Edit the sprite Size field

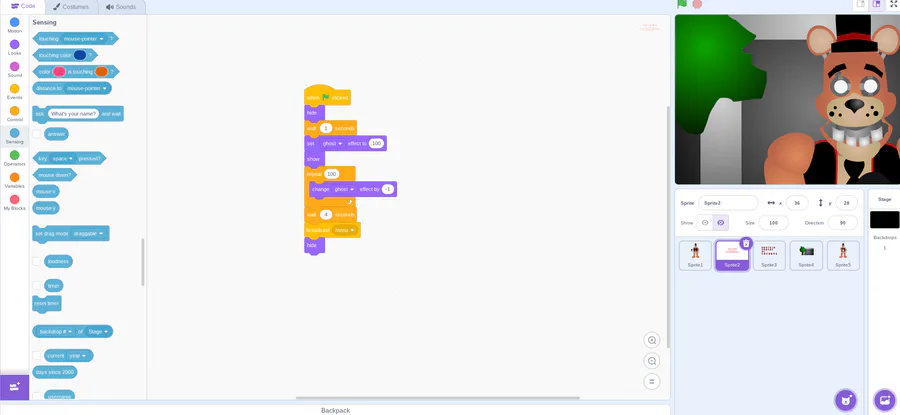(x=773, y=223)
